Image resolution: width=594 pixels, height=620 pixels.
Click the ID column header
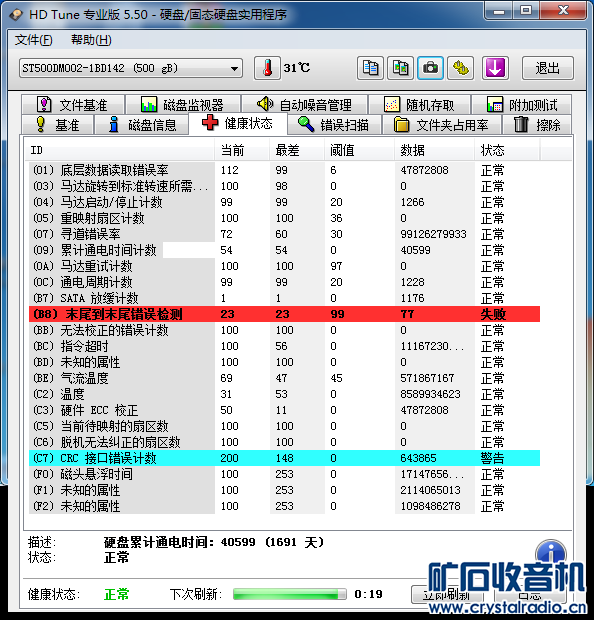pos(119,150)
